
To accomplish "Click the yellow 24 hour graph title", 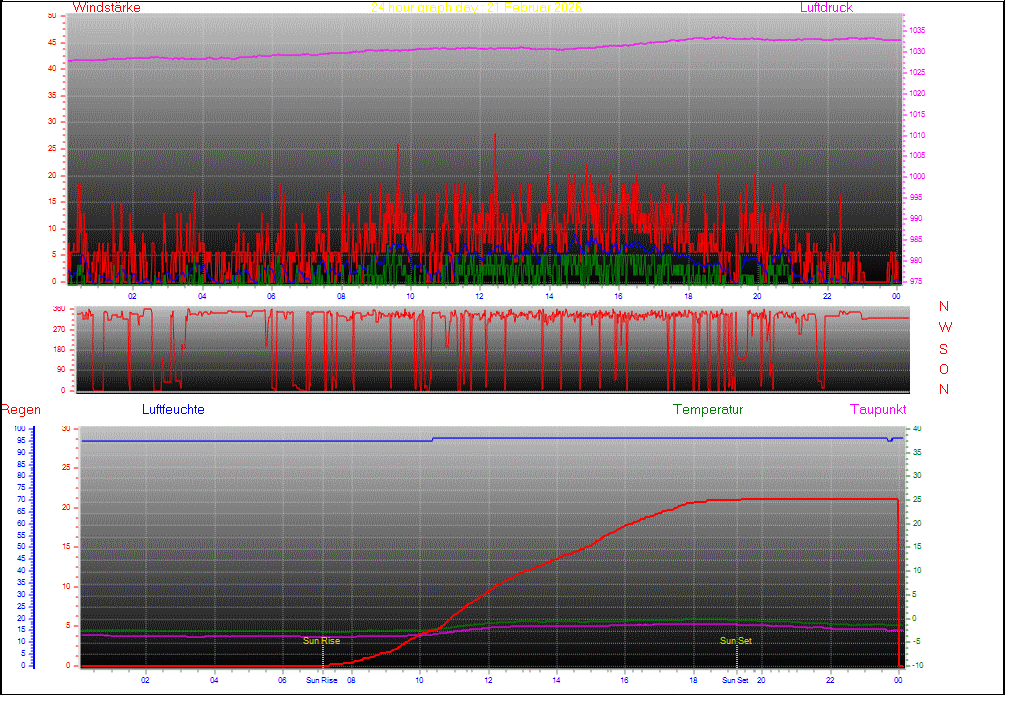I will click(476, 8).
